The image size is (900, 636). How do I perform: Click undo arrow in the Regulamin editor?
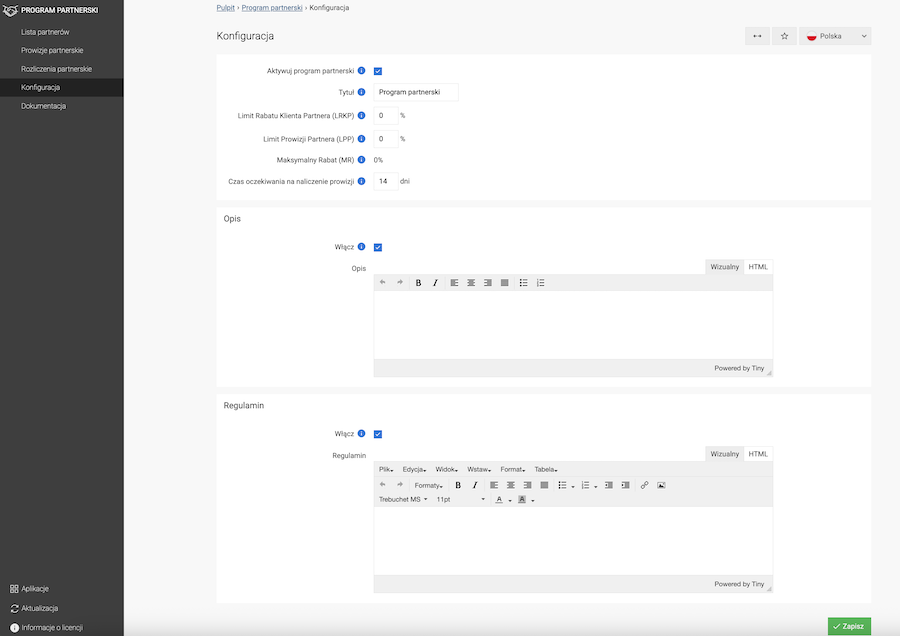coord(383,485)
